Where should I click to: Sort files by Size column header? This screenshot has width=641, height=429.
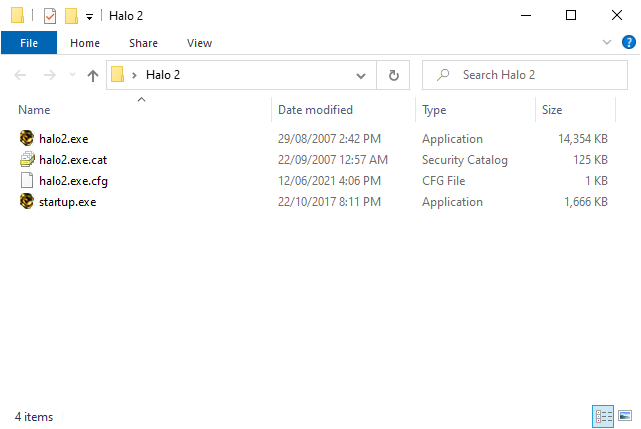tap(552, 110)
